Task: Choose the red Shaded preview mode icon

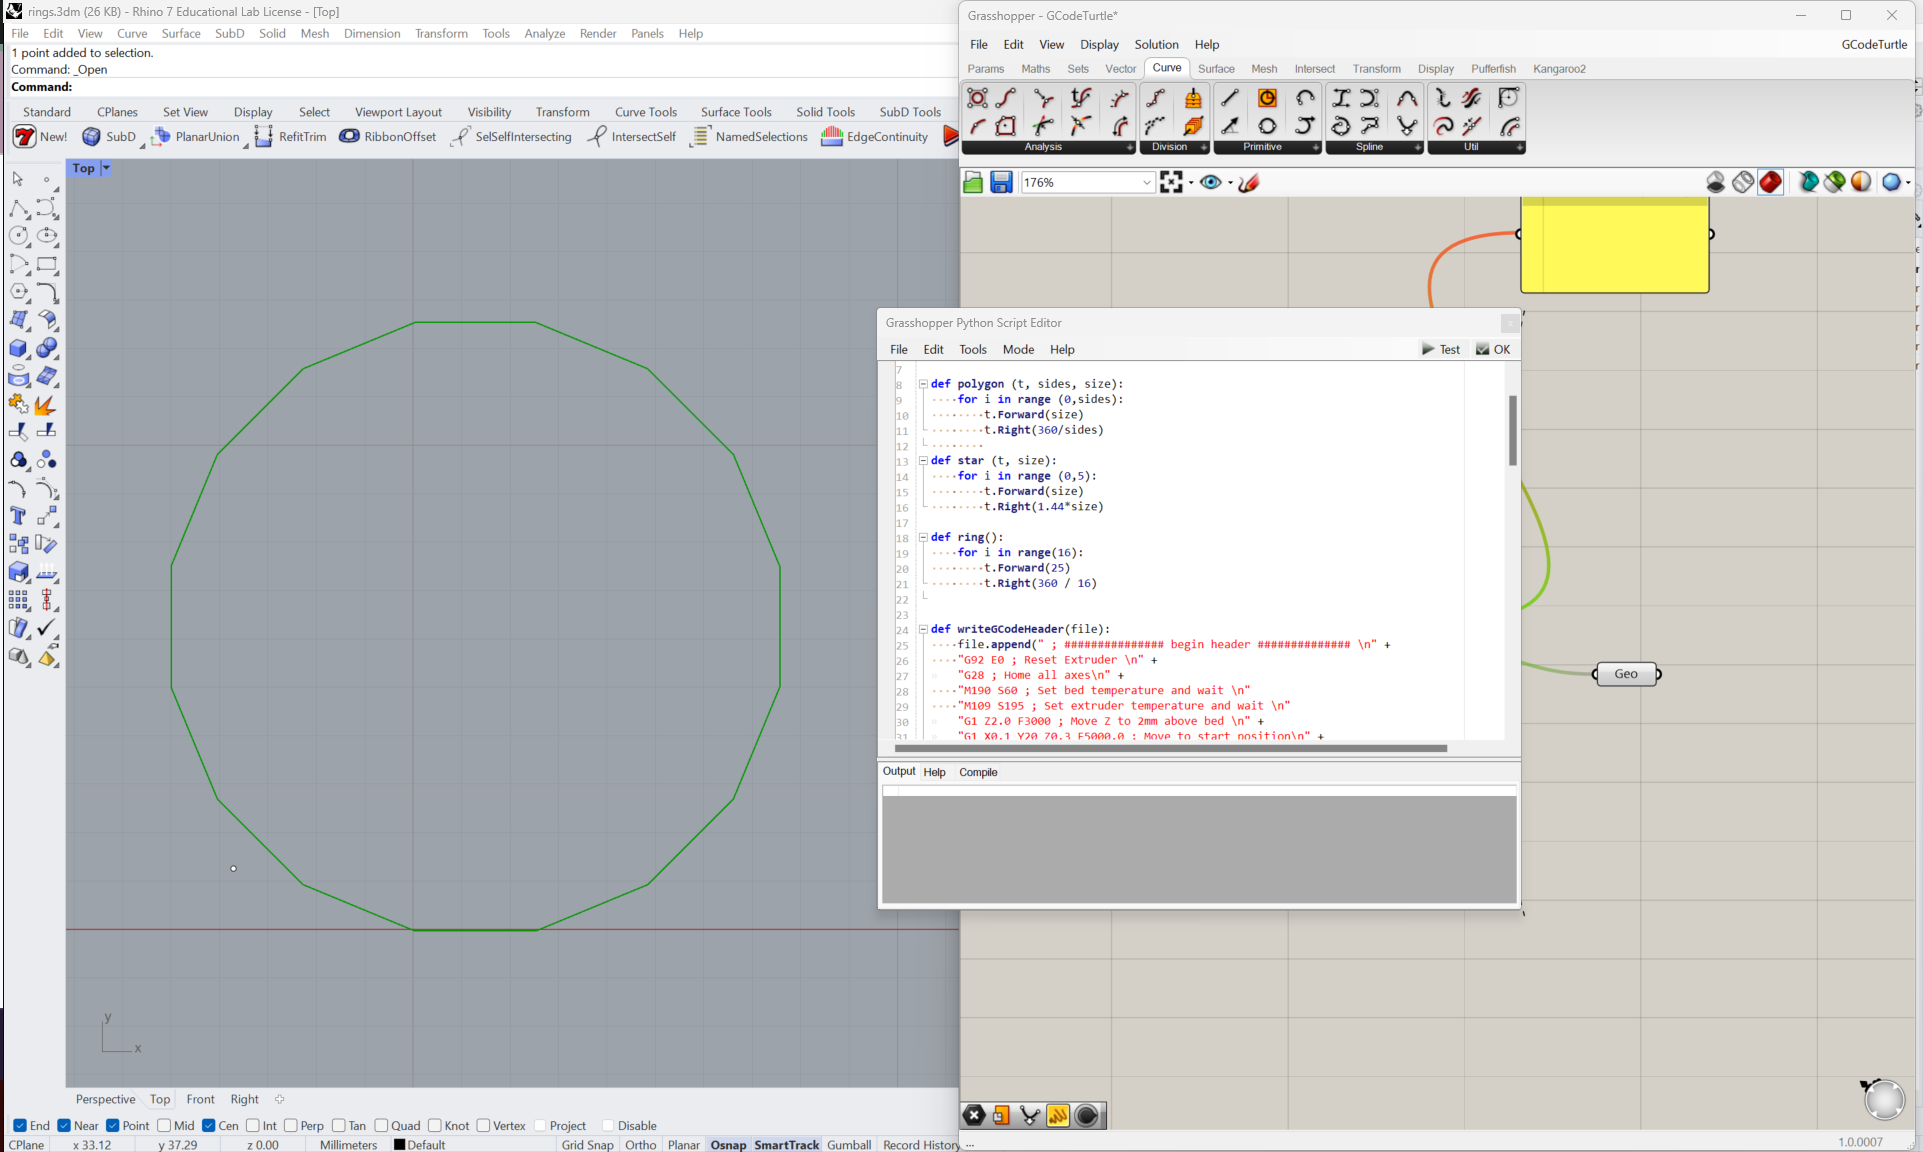Action: click(1770, 182)
